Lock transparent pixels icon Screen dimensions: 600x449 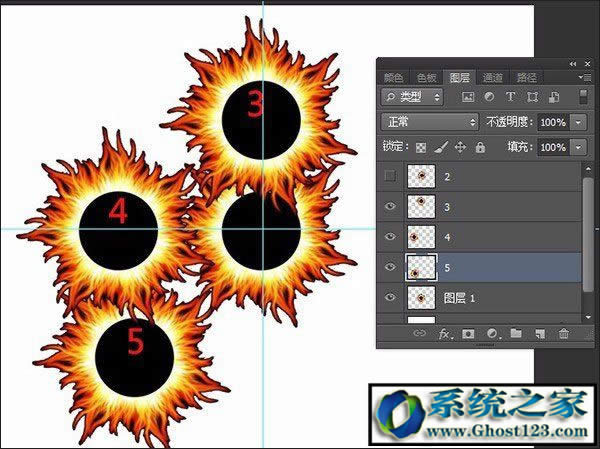(x=421, y=148)
